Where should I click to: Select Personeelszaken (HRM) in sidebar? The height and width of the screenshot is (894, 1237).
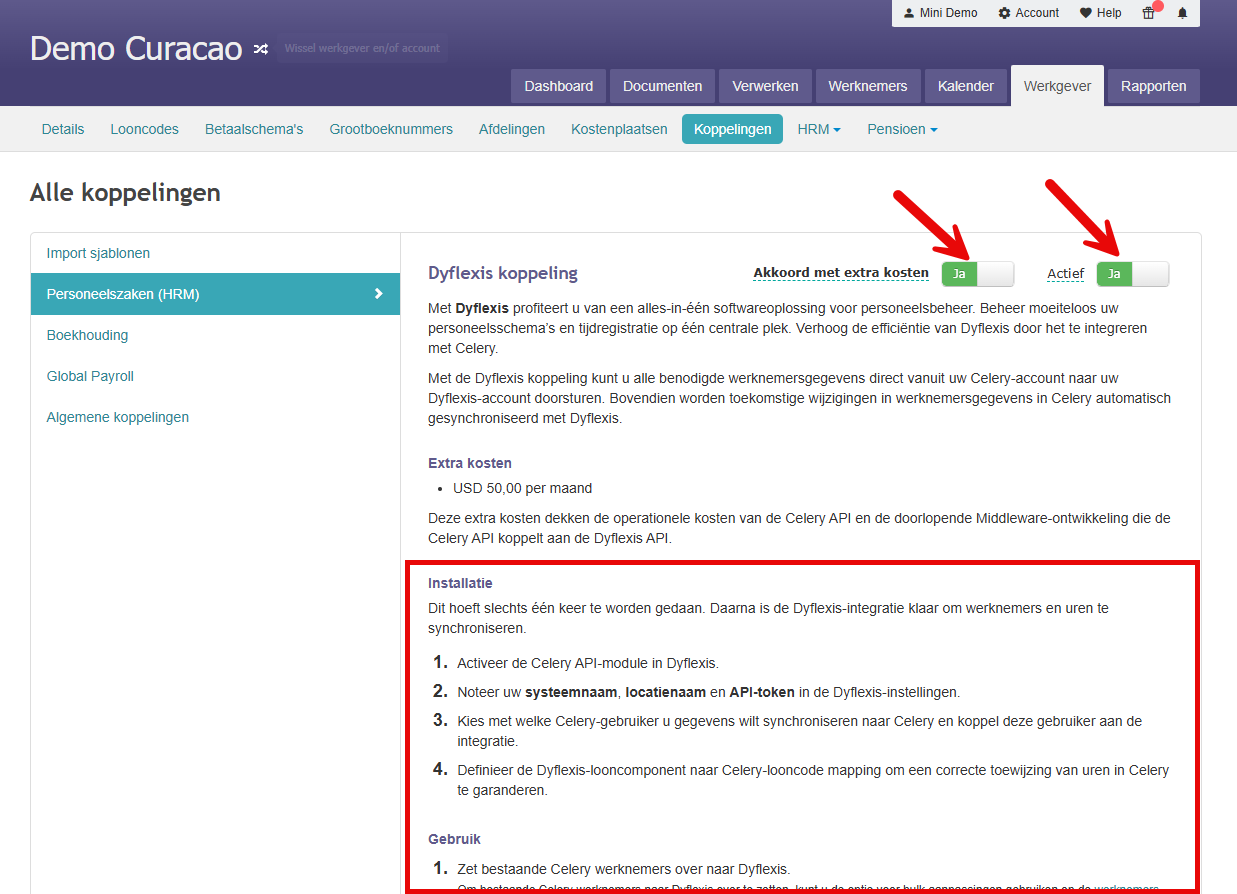(215, 294)
